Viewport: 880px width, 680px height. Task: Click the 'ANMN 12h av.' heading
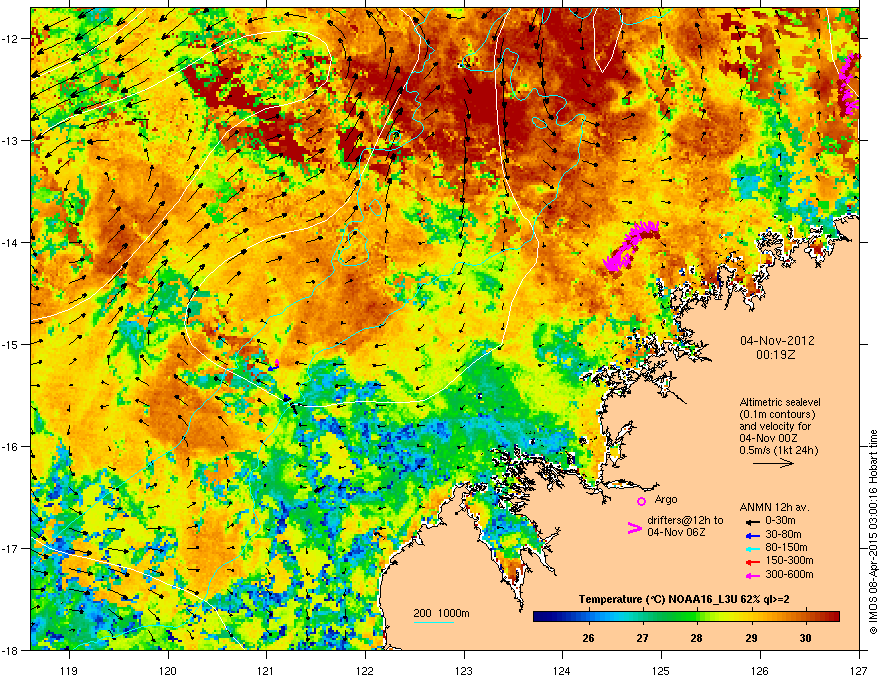point(774,507)
